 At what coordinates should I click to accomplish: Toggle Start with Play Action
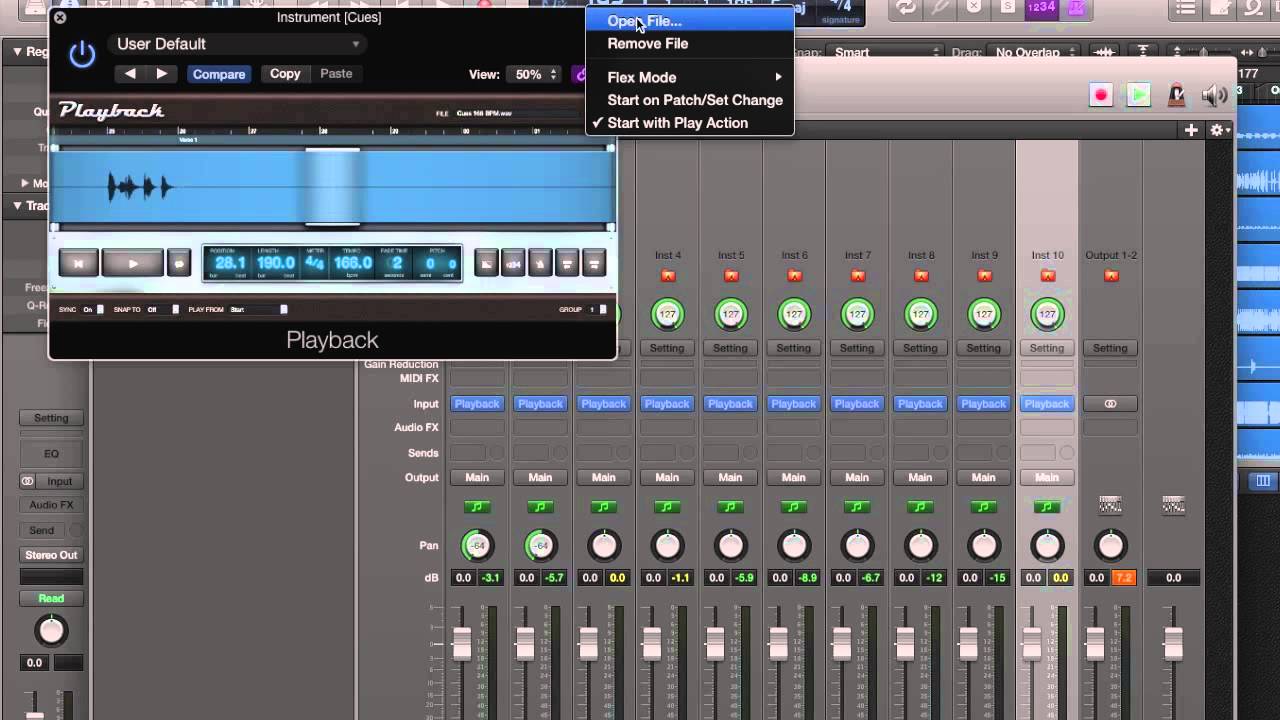coord(690,123)
